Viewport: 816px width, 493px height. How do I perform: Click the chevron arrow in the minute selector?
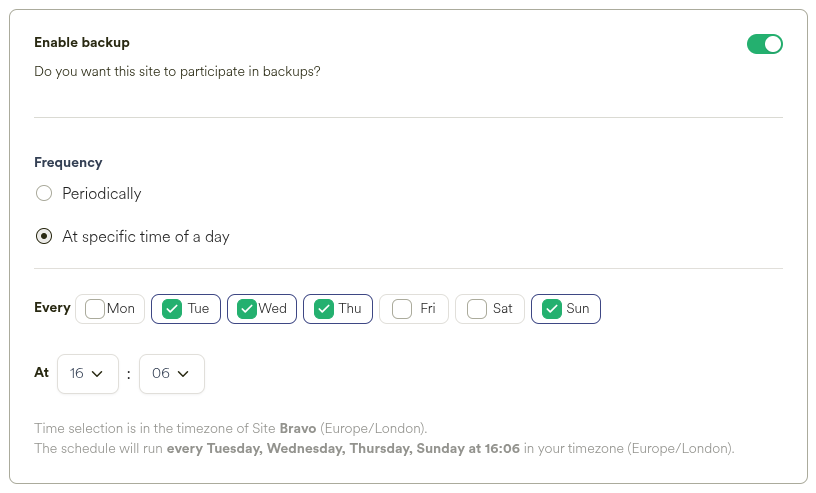pos(183,374)
